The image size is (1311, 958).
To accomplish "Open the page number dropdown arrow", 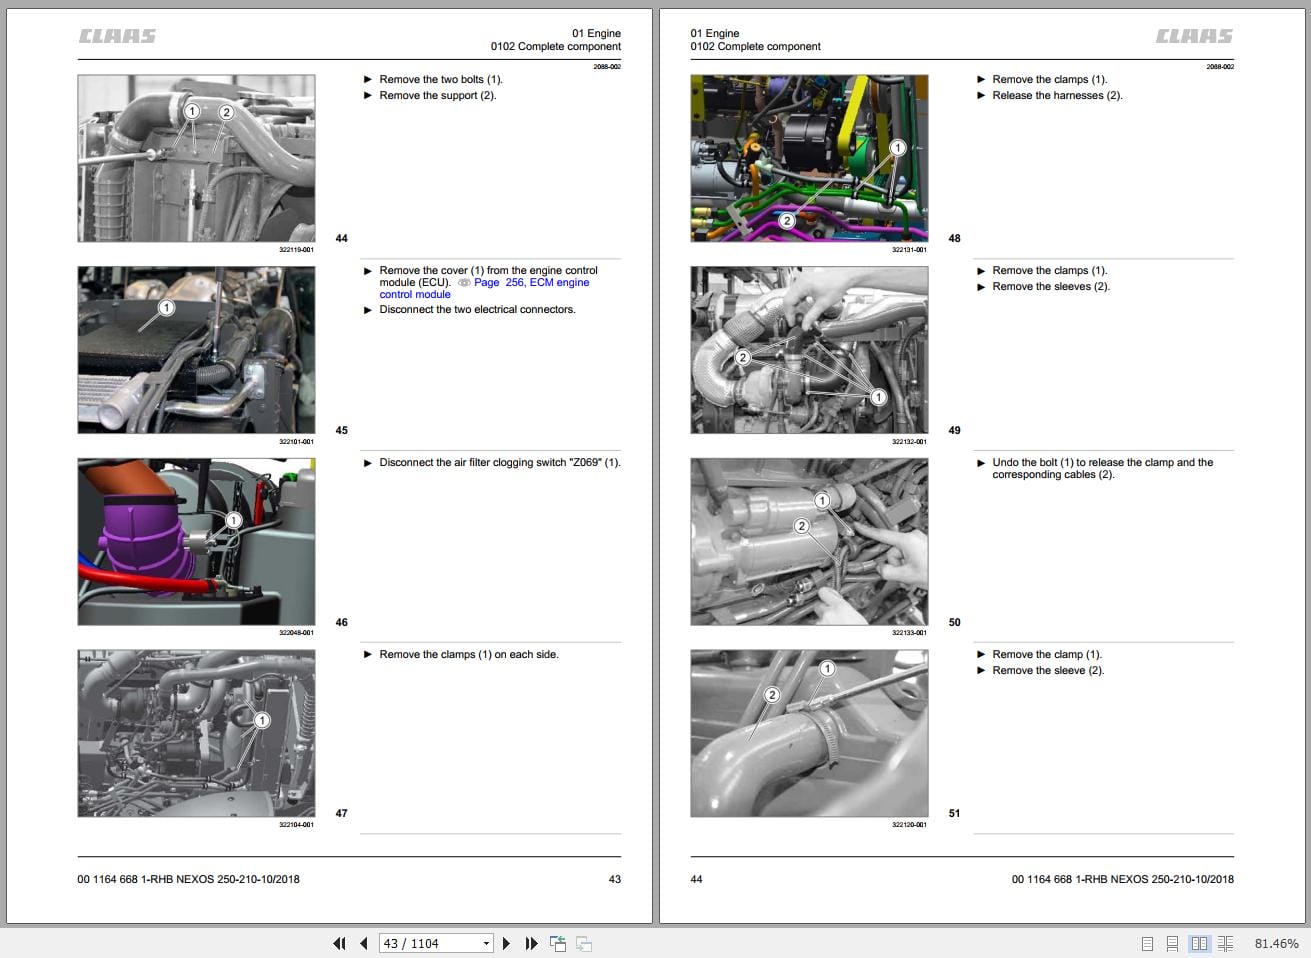I will (x=487, y=943).
